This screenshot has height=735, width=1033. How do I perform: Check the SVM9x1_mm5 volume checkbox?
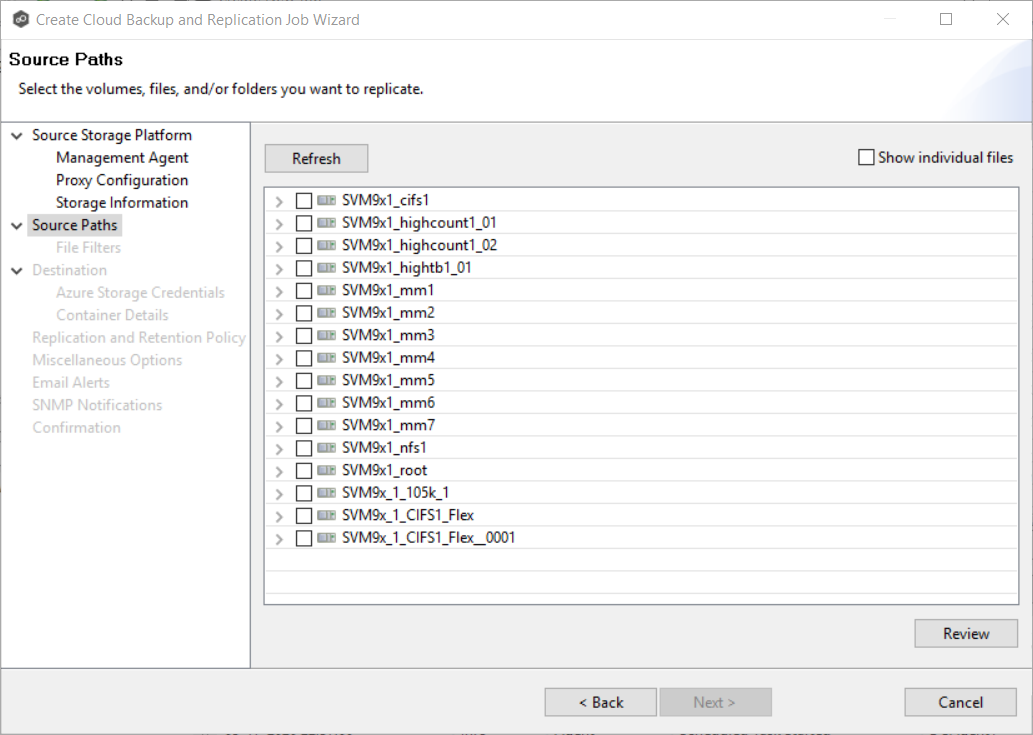(304, 379)
